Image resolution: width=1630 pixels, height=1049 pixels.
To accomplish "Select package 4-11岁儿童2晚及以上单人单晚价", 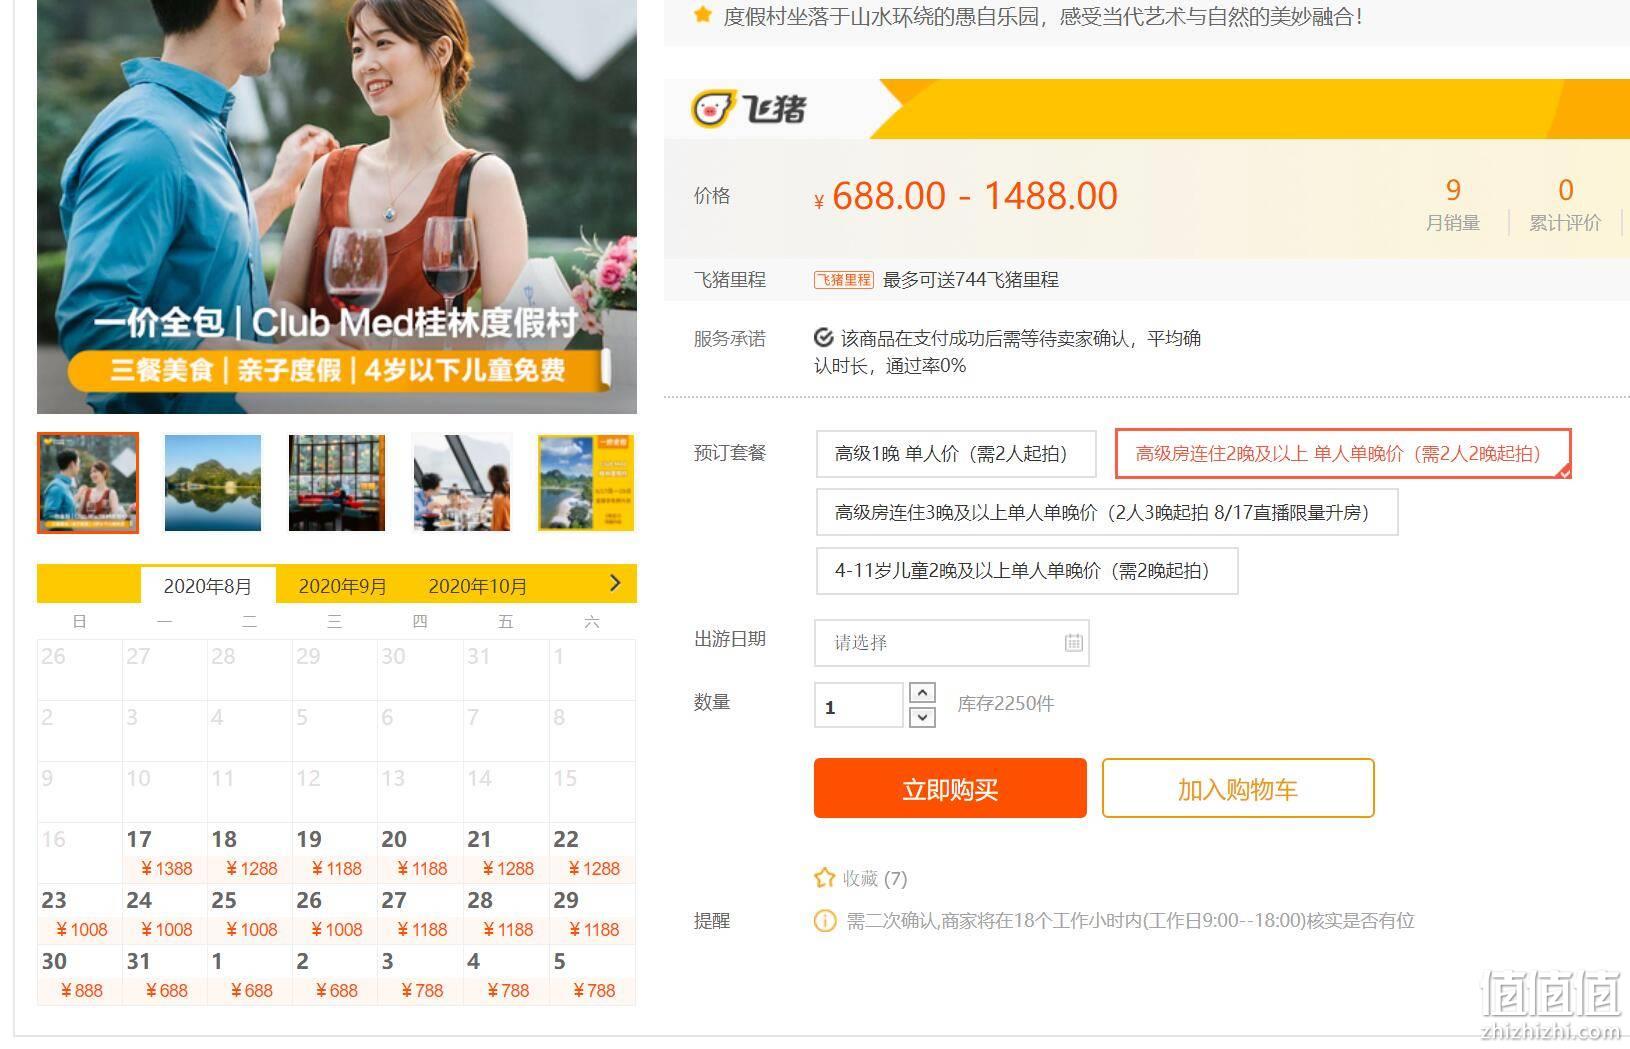I will coord(1027,571).
